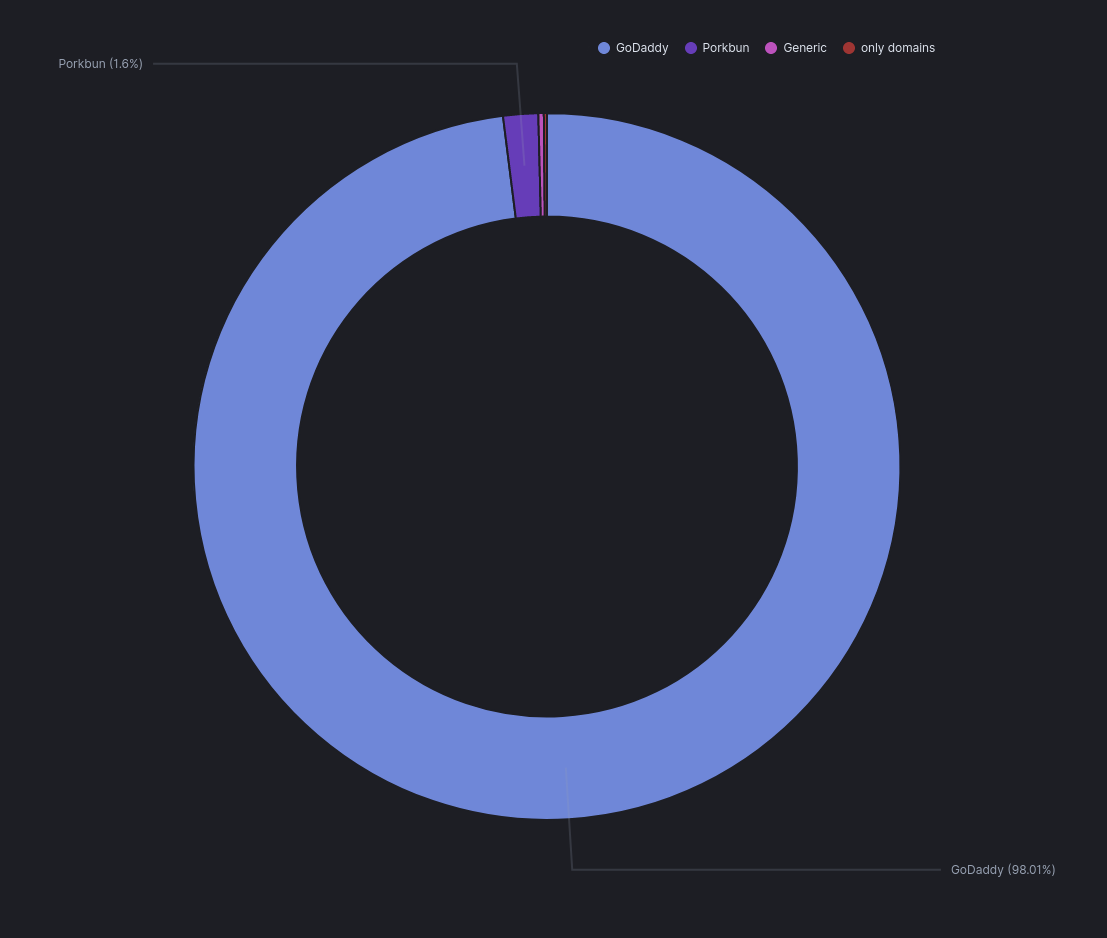Click the Porkbun slice where its leader line ends
Viewport: 1107px width, 938px height.
[524, 162]
